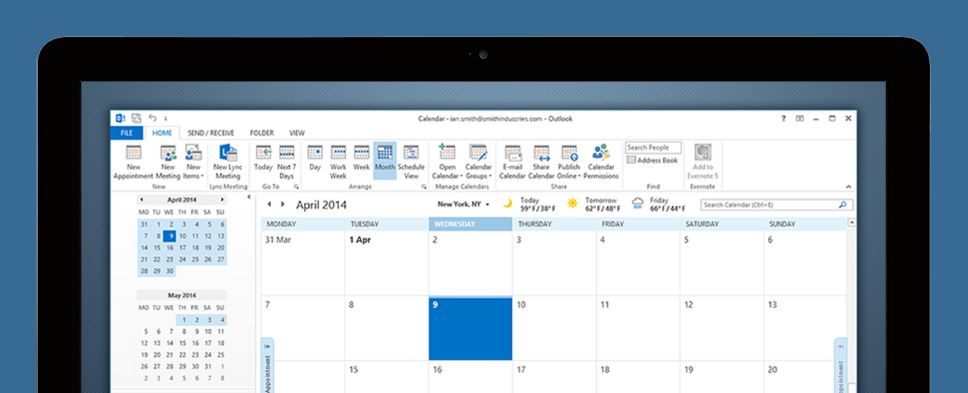Click the scroll up arrow of the calendar
Image resolution: width=968 pixels, height=393 pixels.
tap(852, 222)
